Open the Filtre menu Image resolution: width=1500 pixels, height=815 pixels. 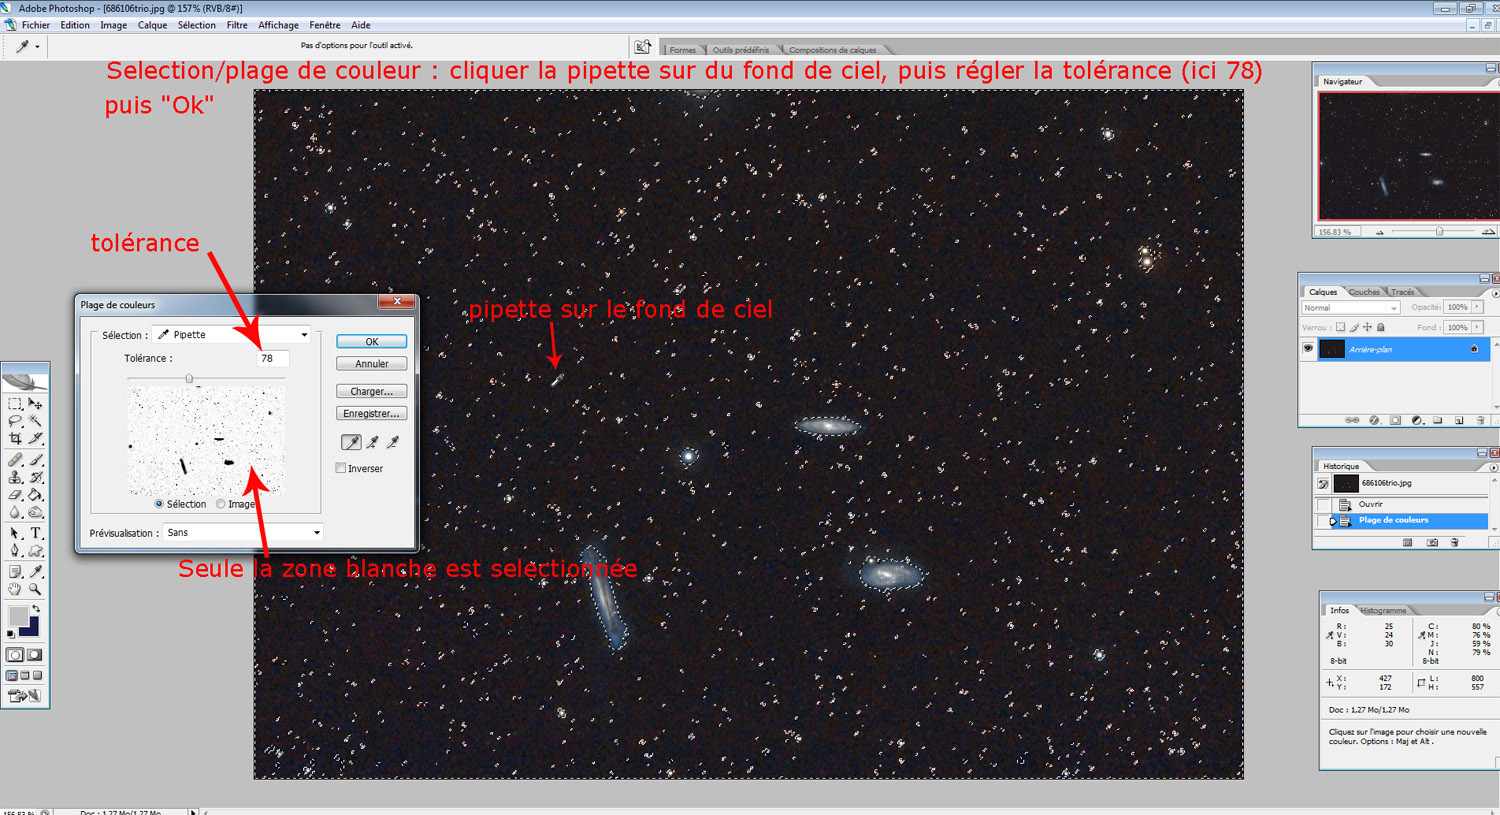[x=237, y=25]
